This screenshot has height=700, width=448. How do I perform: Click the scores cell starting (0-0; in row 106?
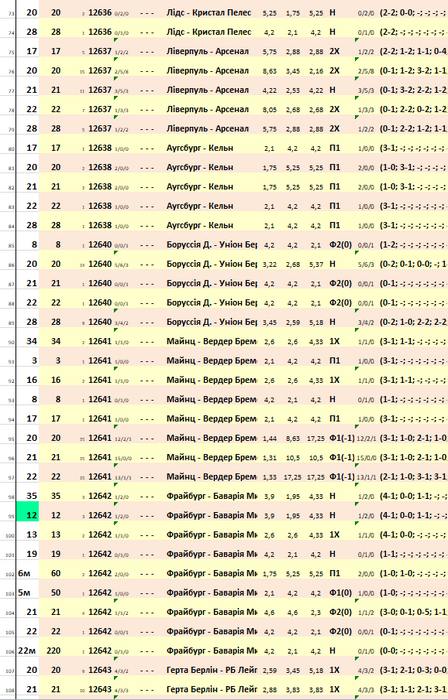pyautogui.click(x=413, y=651)
